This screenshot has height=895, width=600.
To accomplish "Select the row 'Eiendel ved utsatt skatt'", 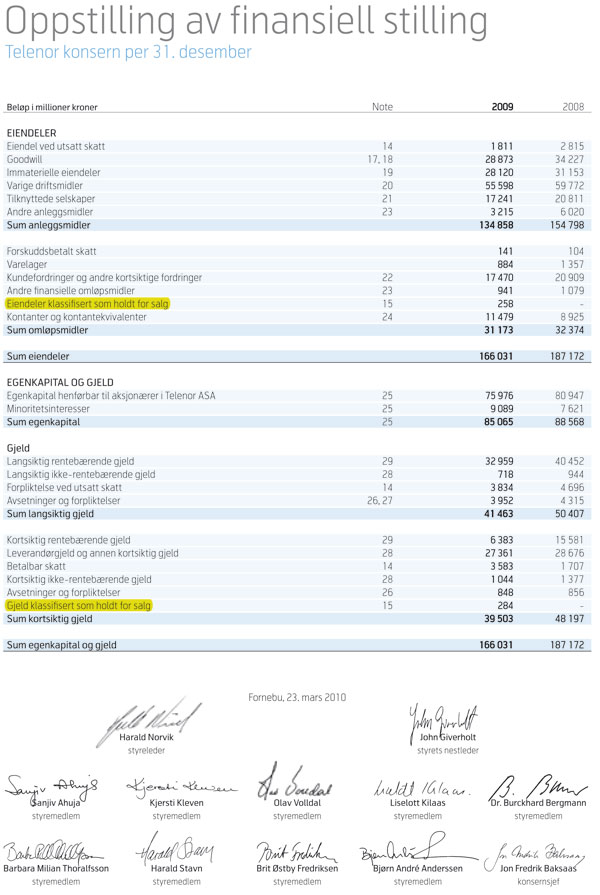I will (297, 146).
